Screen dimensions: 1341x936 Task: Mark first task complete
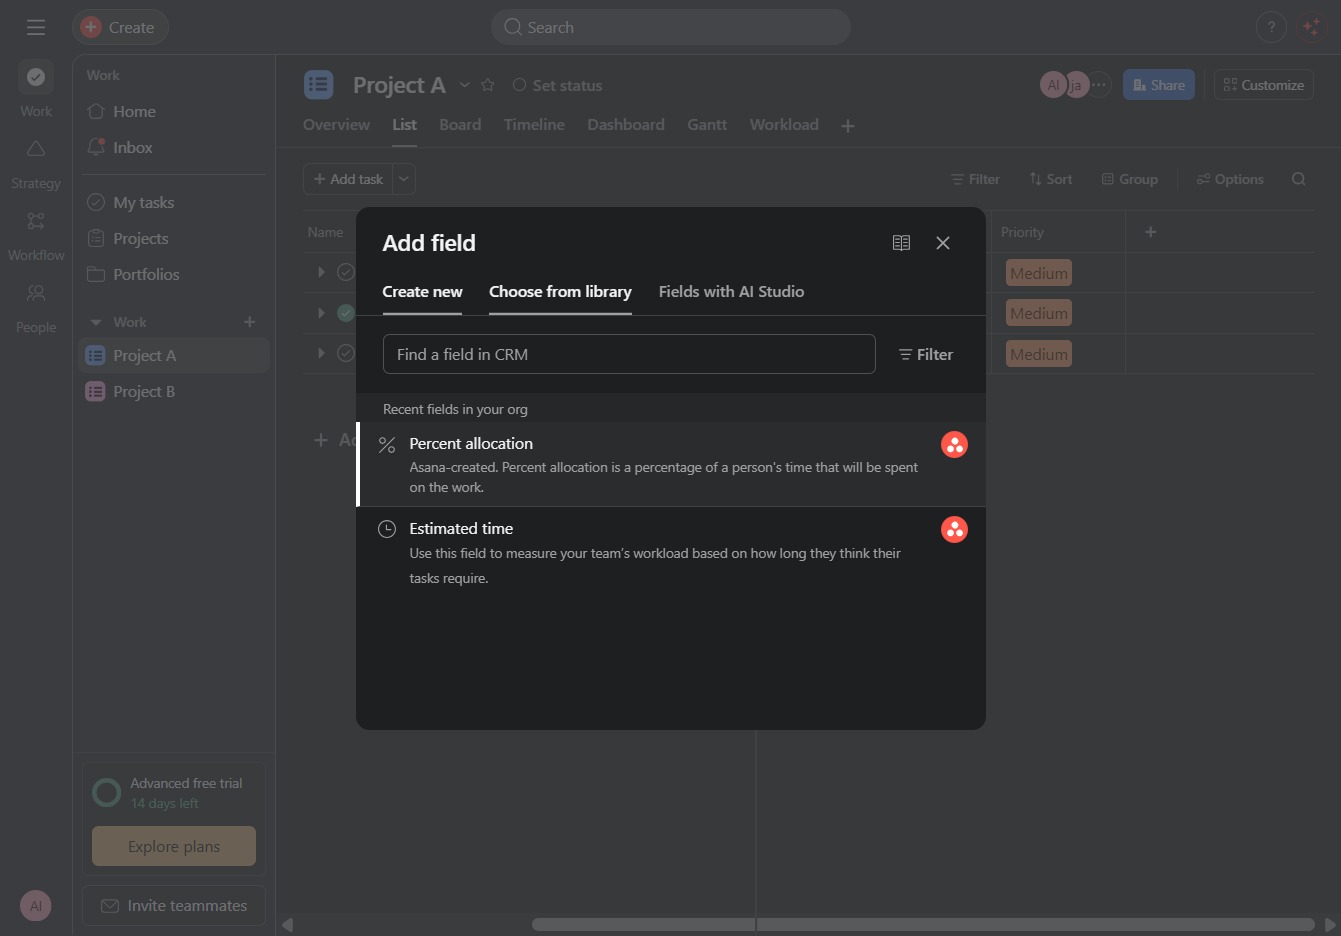[346, 272]
